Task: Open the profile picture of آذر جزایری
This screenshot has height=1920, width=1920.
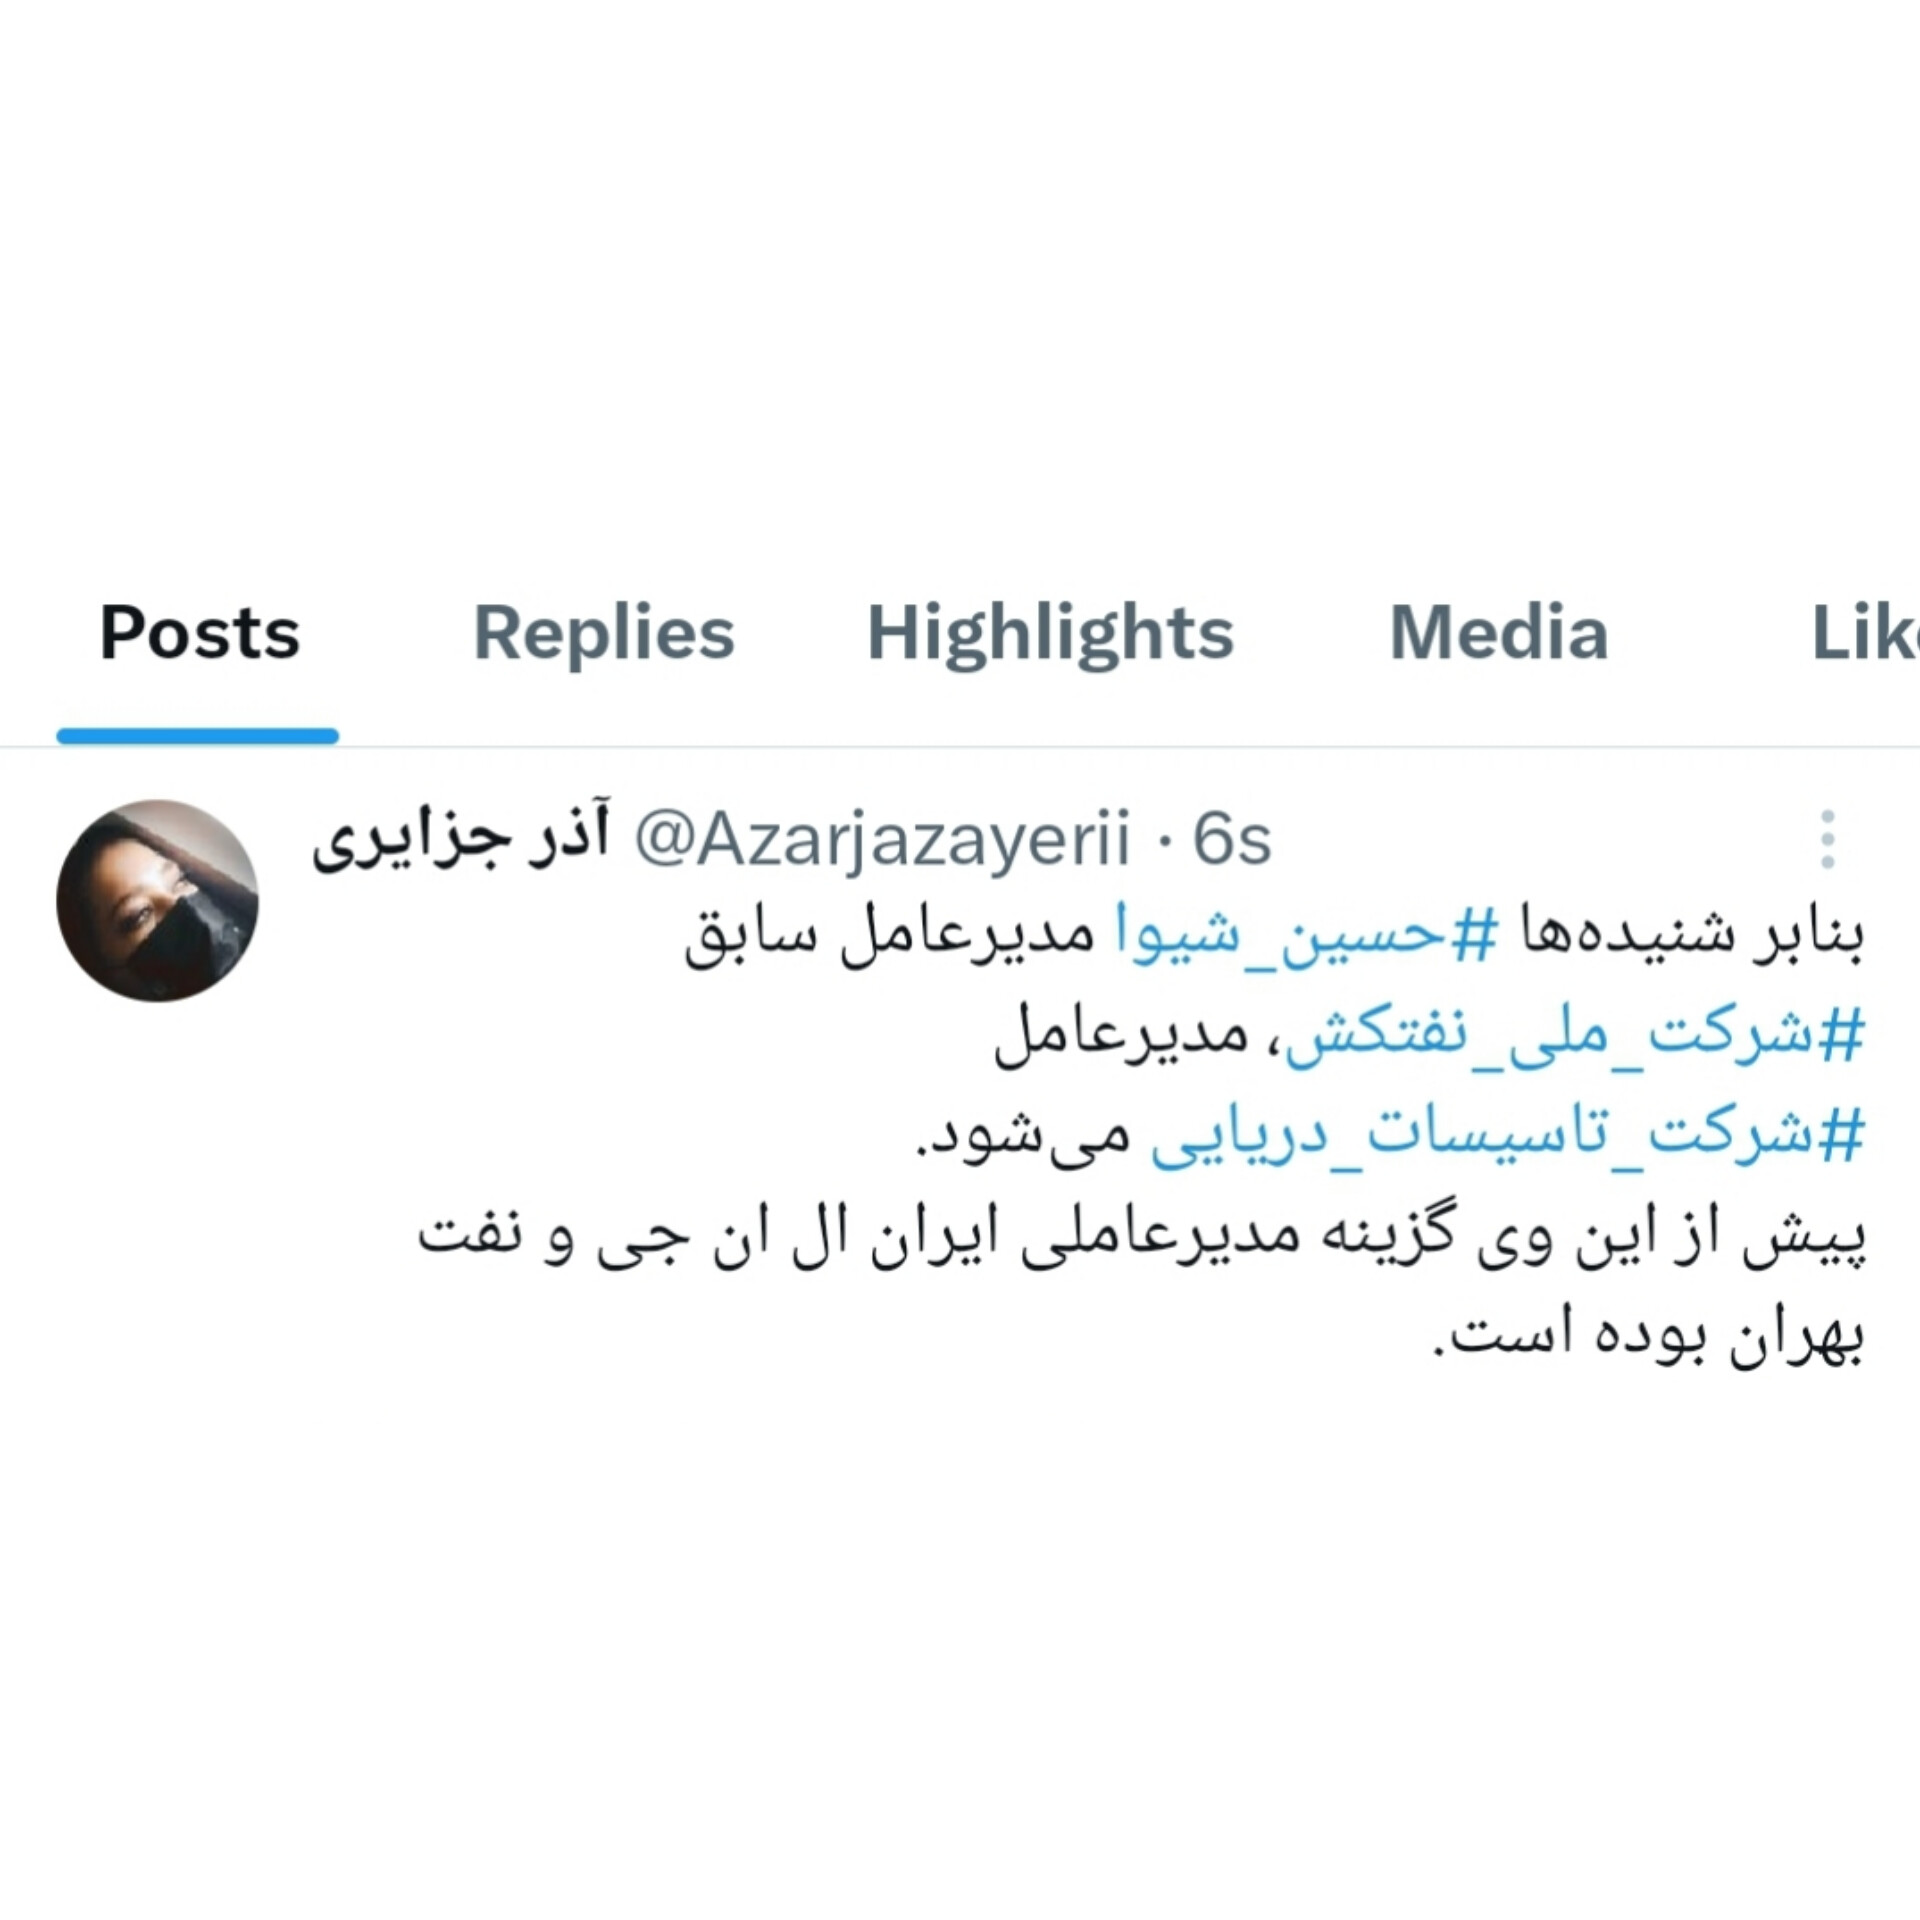Action: tap(157, 900)
